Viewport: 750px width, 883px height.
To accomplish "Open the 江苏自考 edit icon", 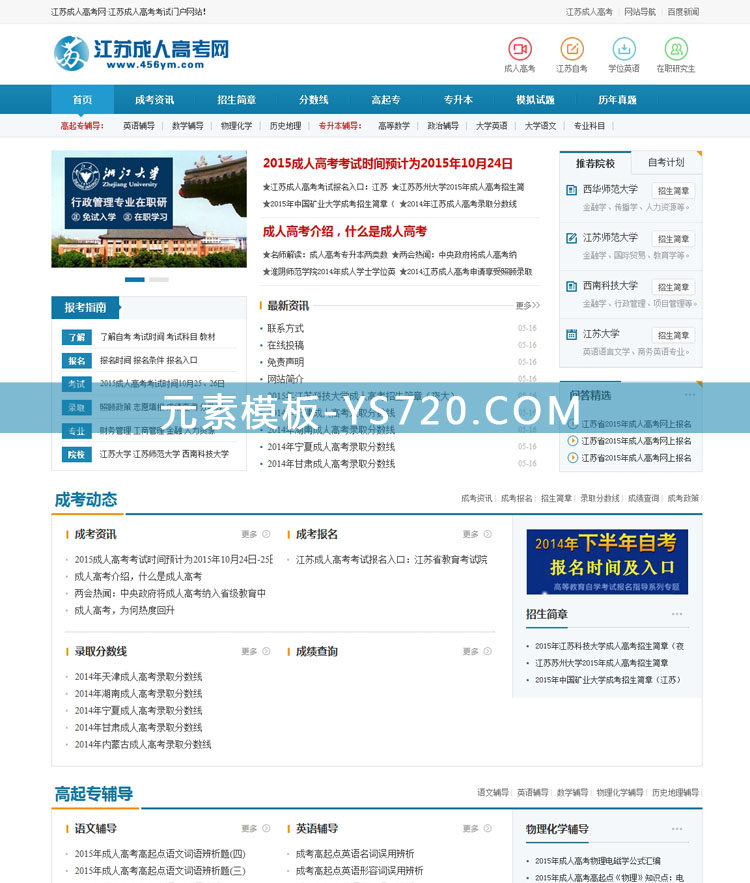I will [572, 49].
